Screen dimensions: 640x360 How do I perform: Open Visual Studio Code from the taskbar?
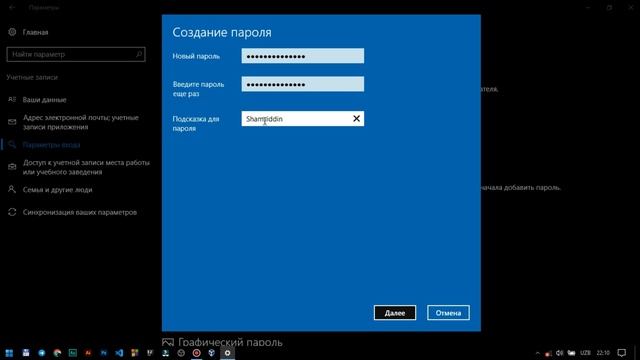tap(119, 353)
